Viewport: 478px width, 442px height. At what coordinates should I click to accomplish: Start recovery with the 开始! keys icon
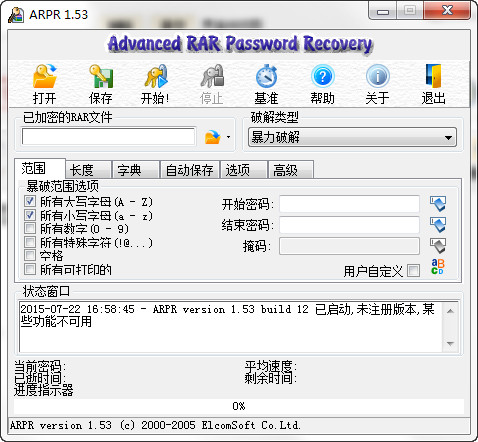click(x=156, y=76)
